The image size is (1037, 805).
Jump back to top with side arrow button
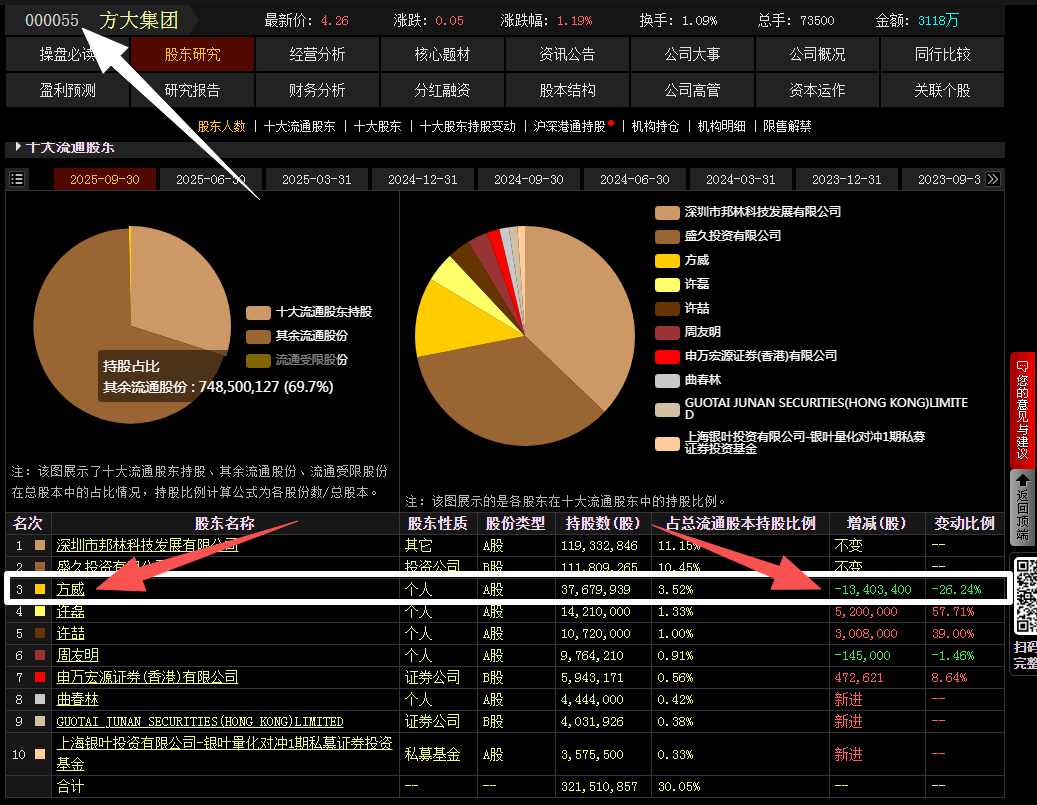pyautogui.click(x=1022, y=507)
